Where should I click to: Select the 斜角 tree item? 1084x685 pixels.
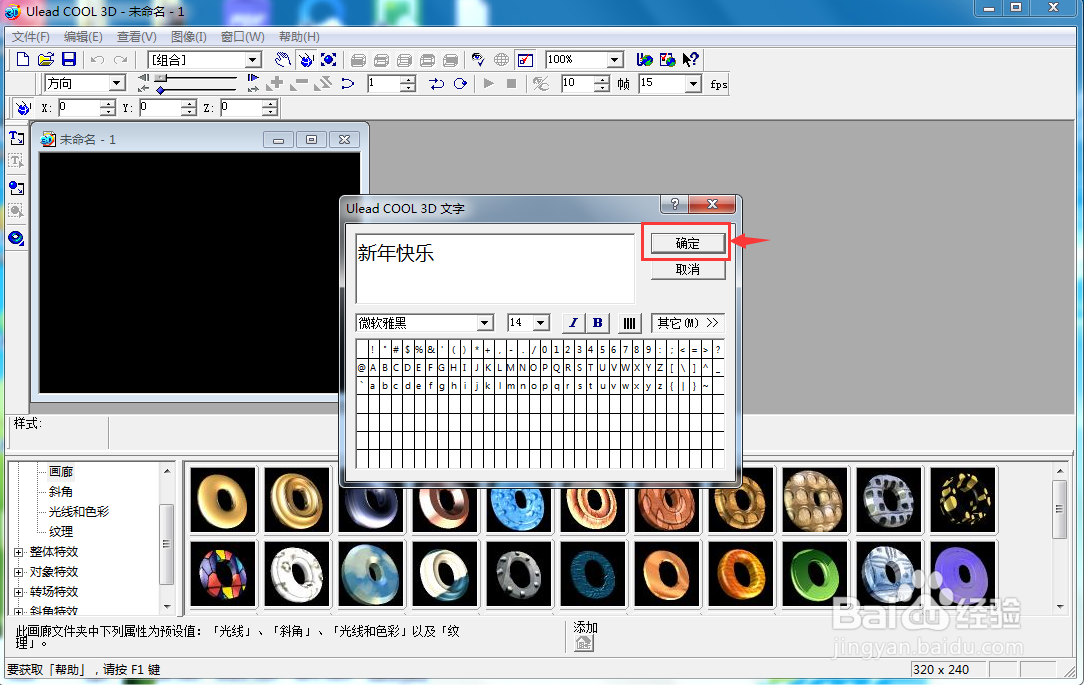tap(61, 492)
